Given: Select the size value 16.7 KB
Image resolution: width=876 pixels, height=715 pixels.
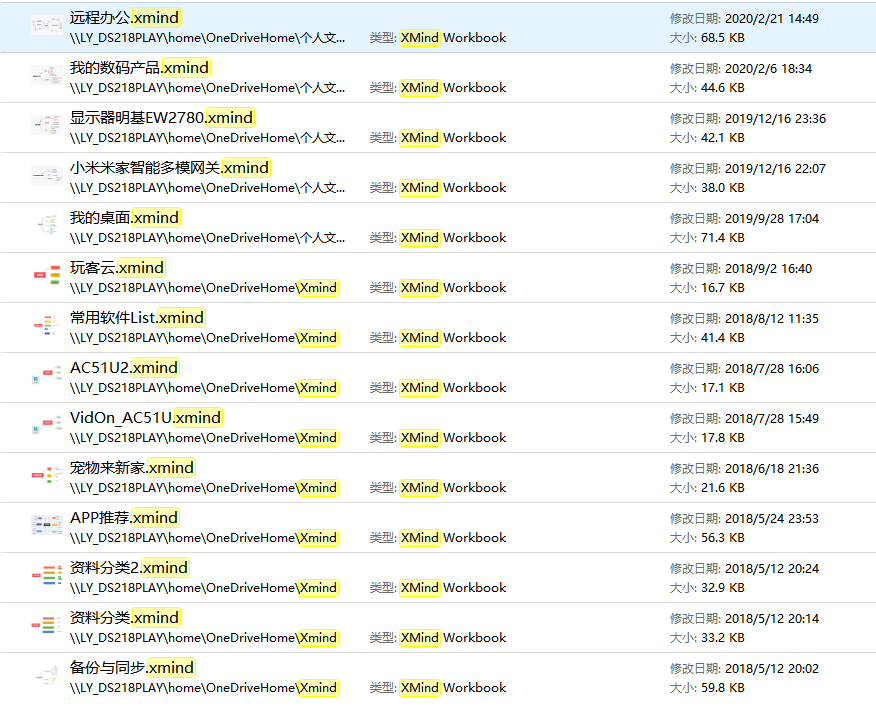Looking at the screenshot, I should pyautogui.click(x=723, y=288).
